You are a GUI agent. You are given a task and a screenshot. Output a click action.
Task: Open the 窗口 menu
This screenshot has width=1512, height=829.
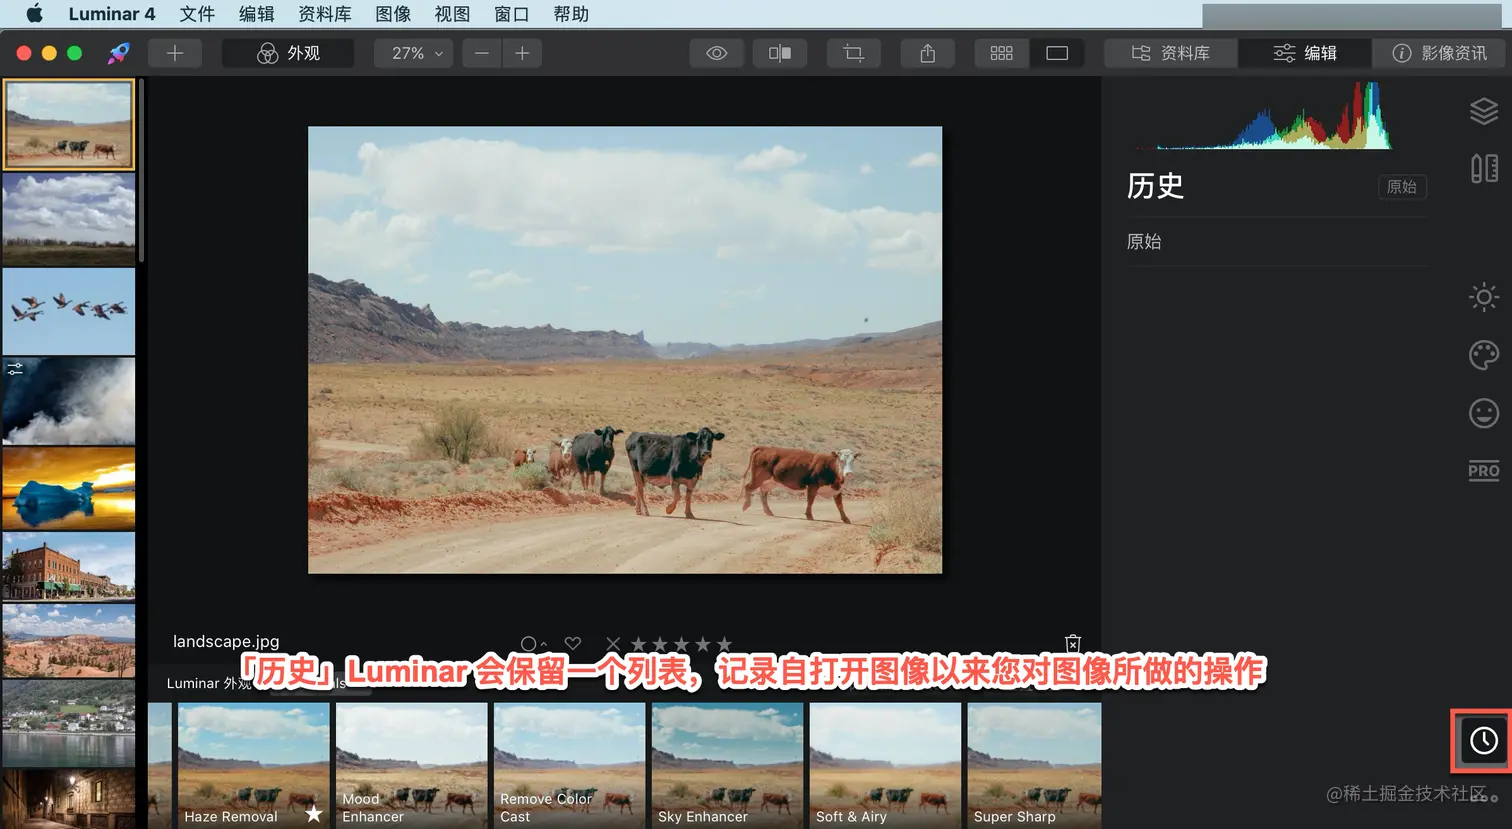511,14
